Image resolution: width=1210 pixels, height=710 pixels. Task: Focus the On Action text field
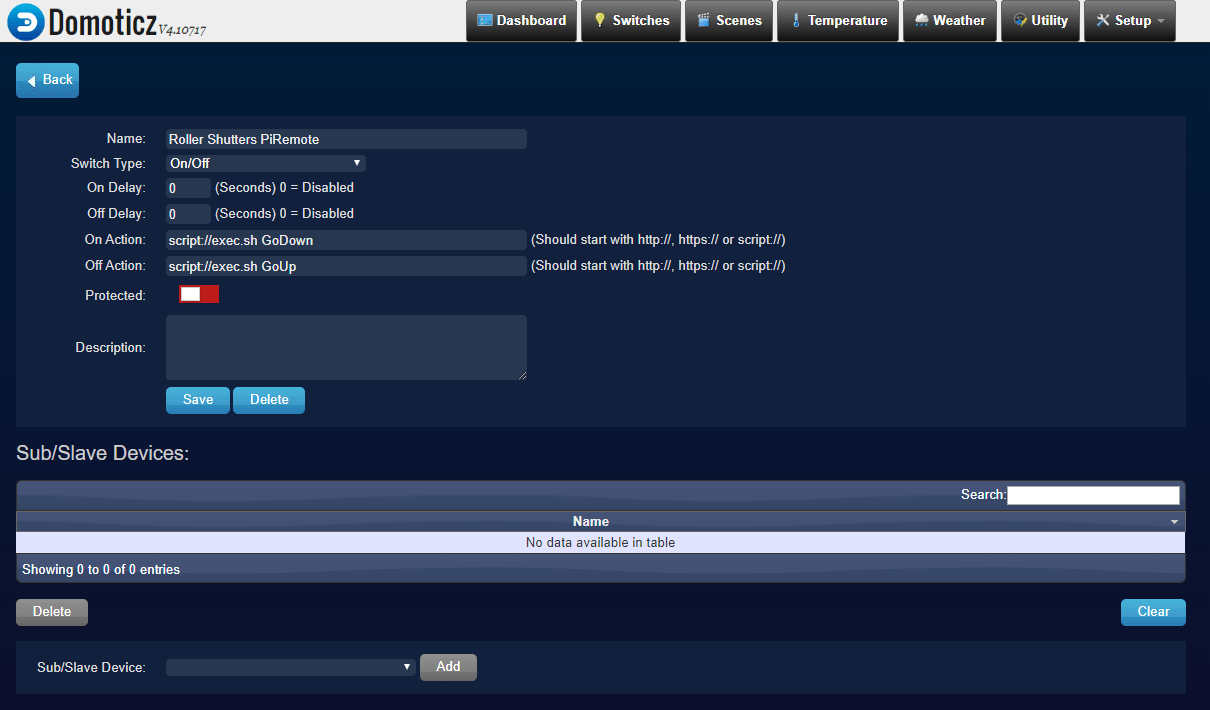pos(346,240)
